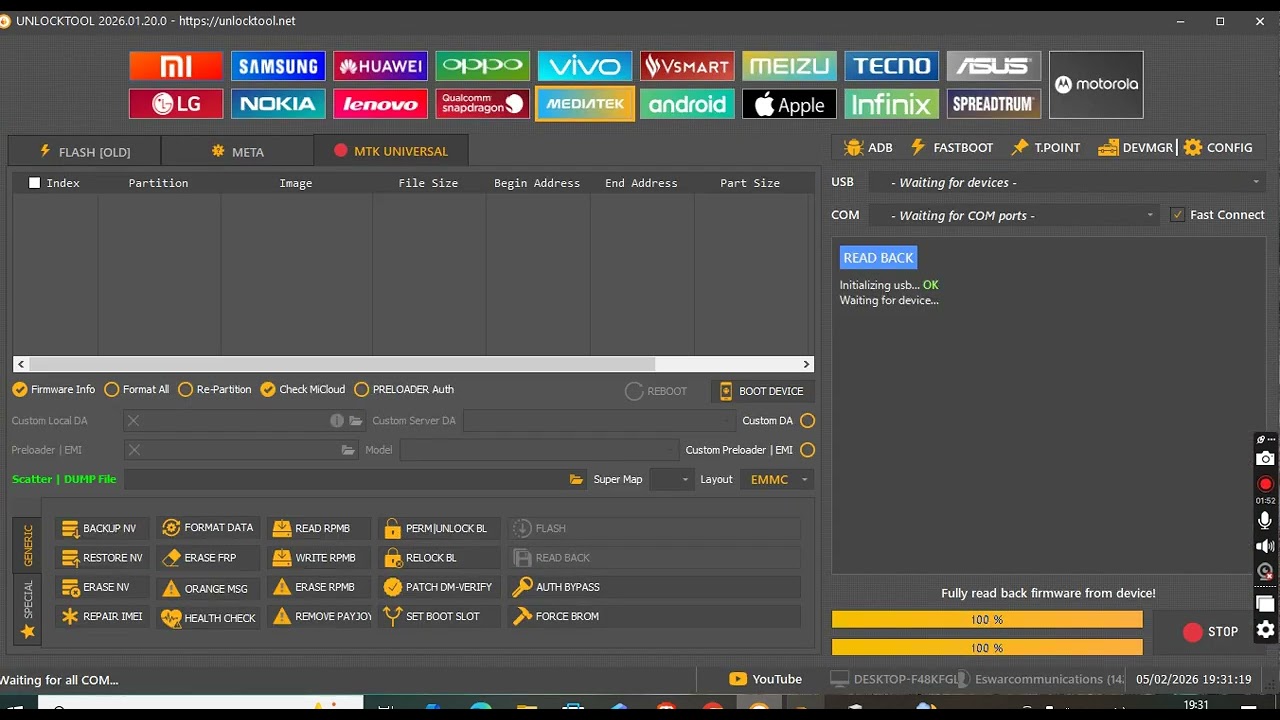Open the COM ports dropdown
The height and width of the screenshot is (720, 1280).
coord(1012,215)
